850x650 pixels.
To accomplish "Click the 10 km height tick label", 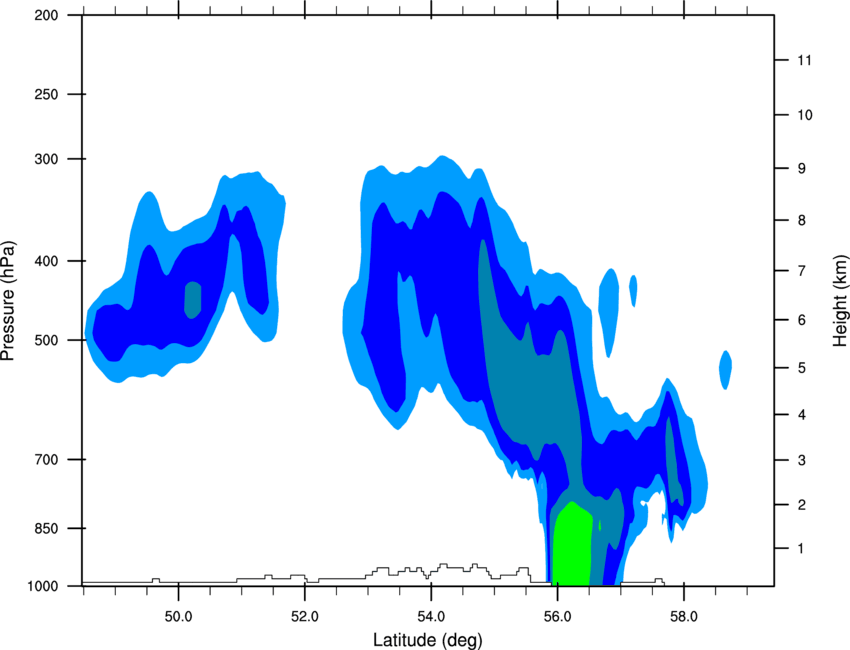I will 805,115.
